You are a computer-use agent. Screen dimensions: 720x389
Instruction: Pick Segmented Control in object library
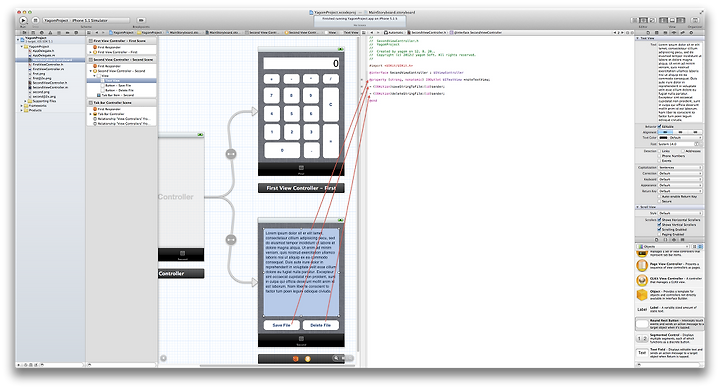[x=669, y=338]
